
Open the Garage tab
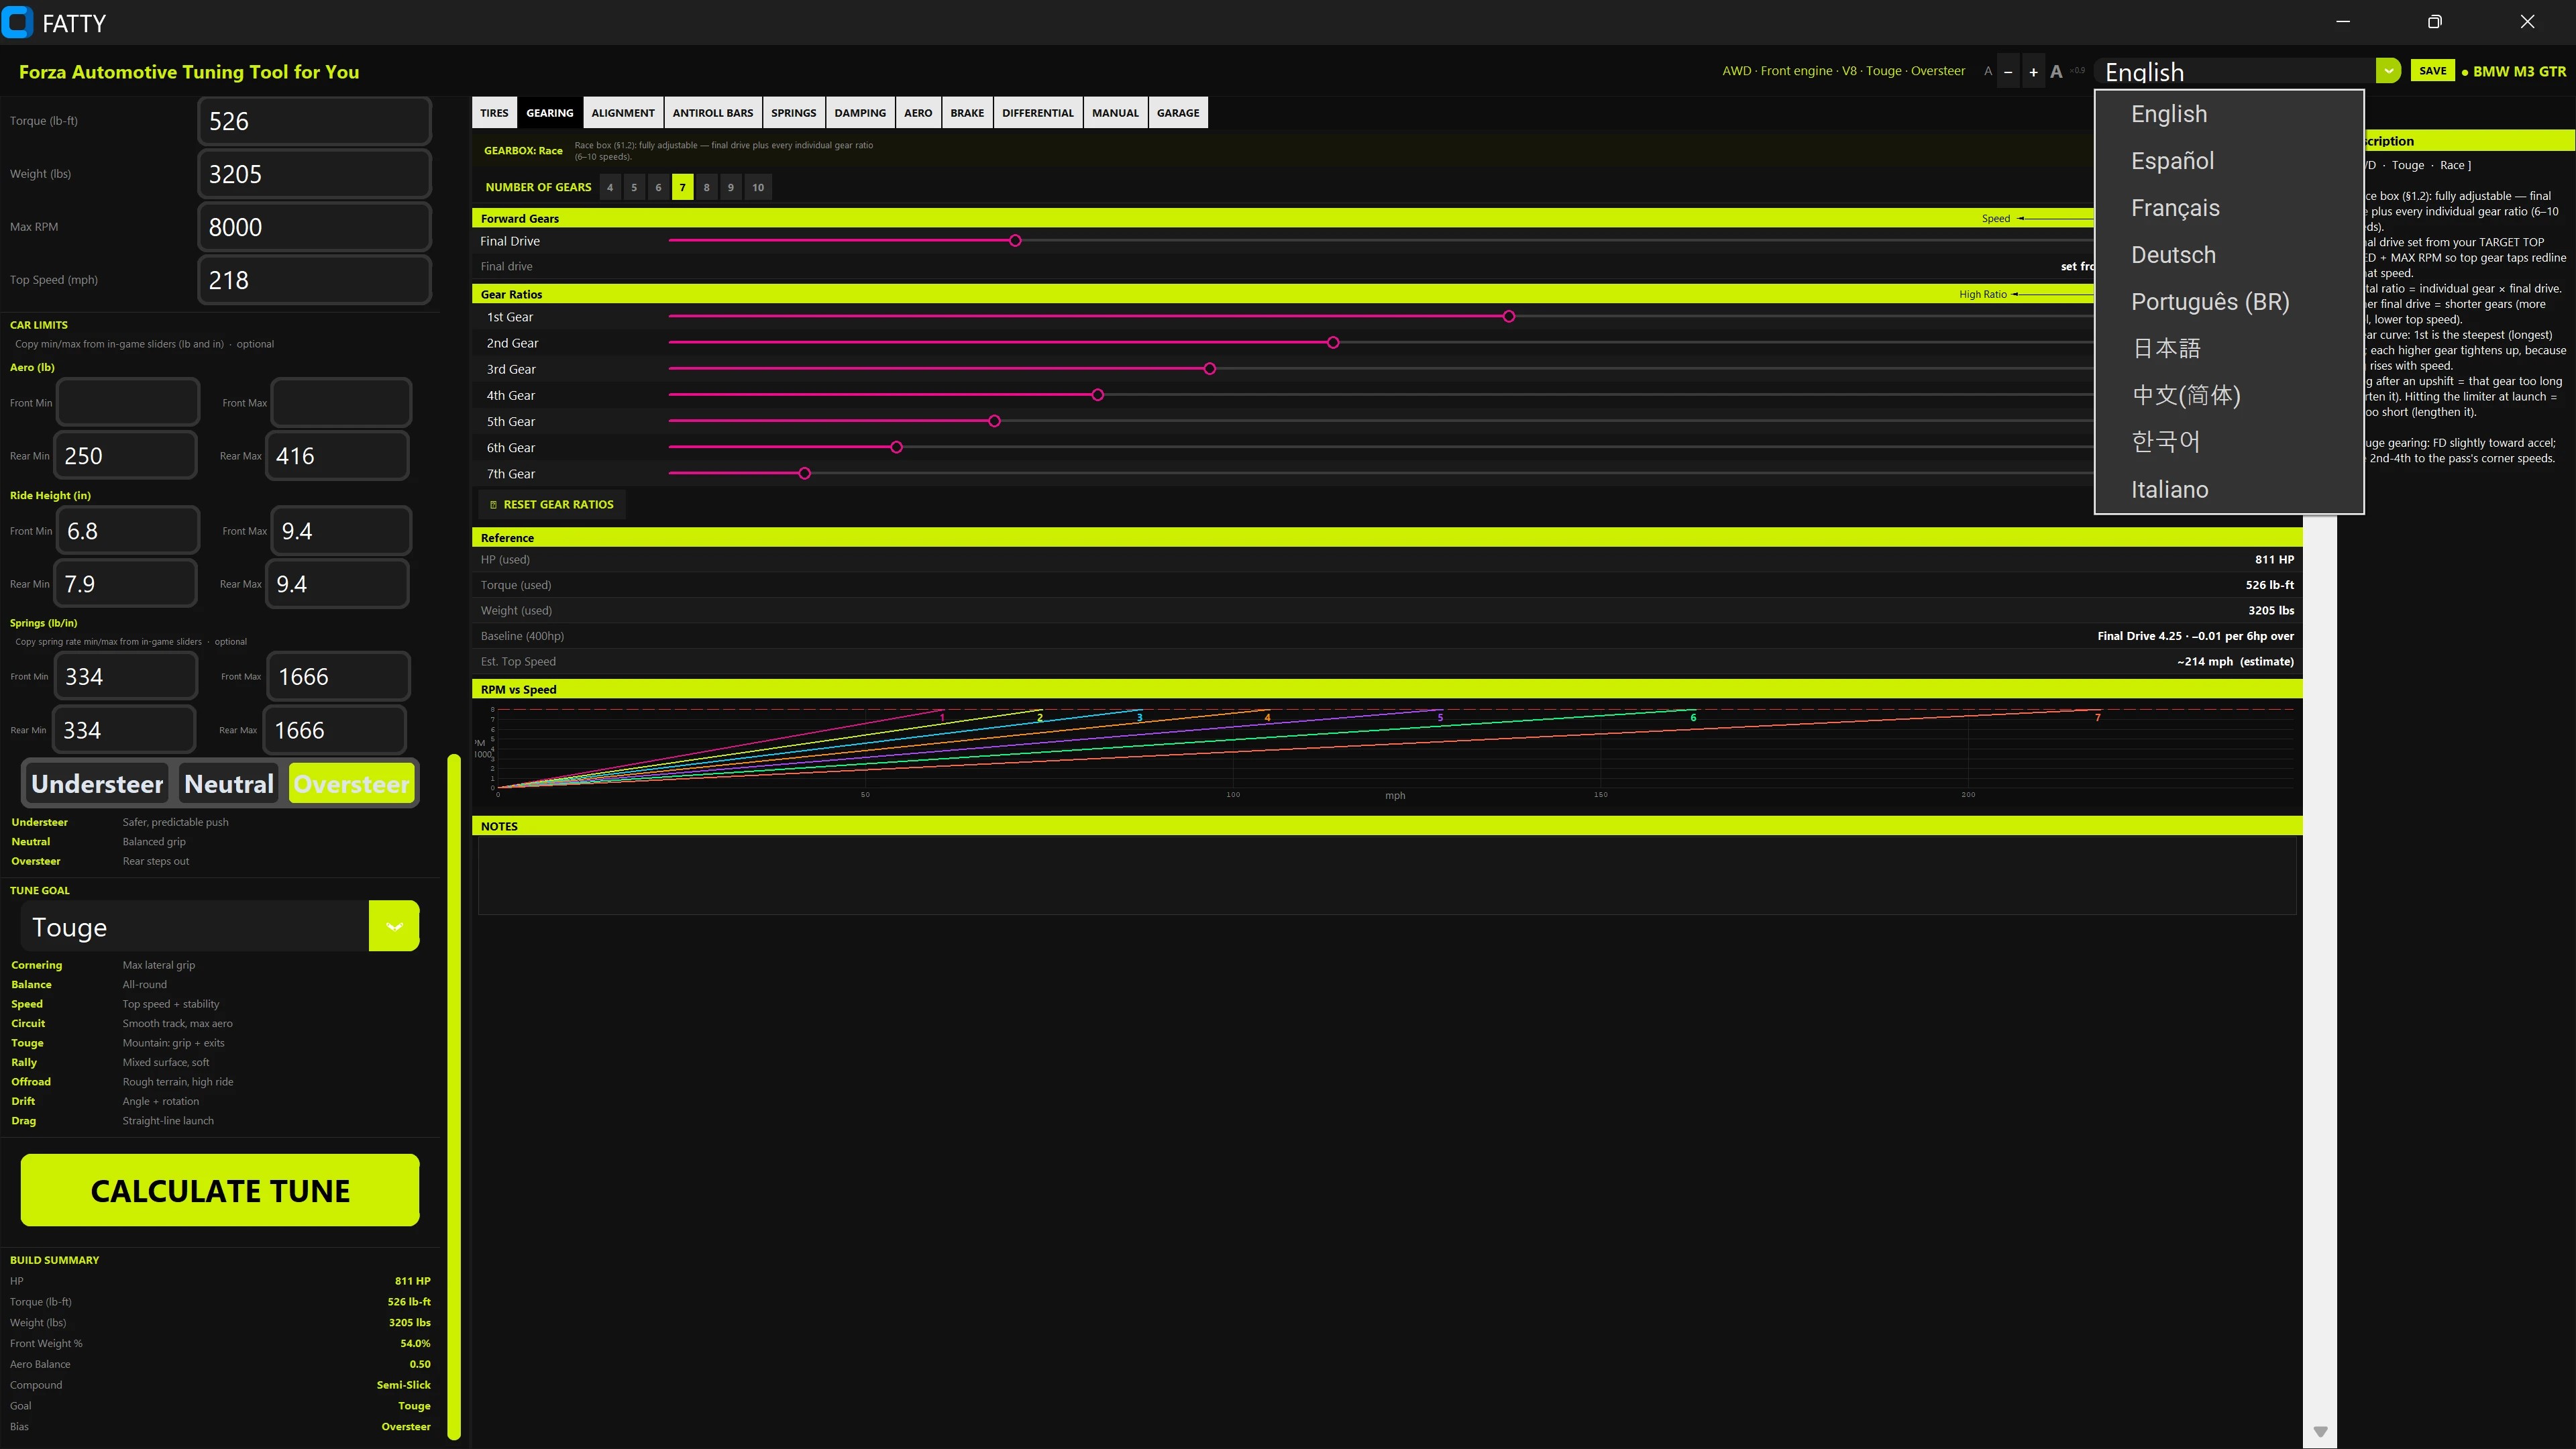(x=1178, y=113)
